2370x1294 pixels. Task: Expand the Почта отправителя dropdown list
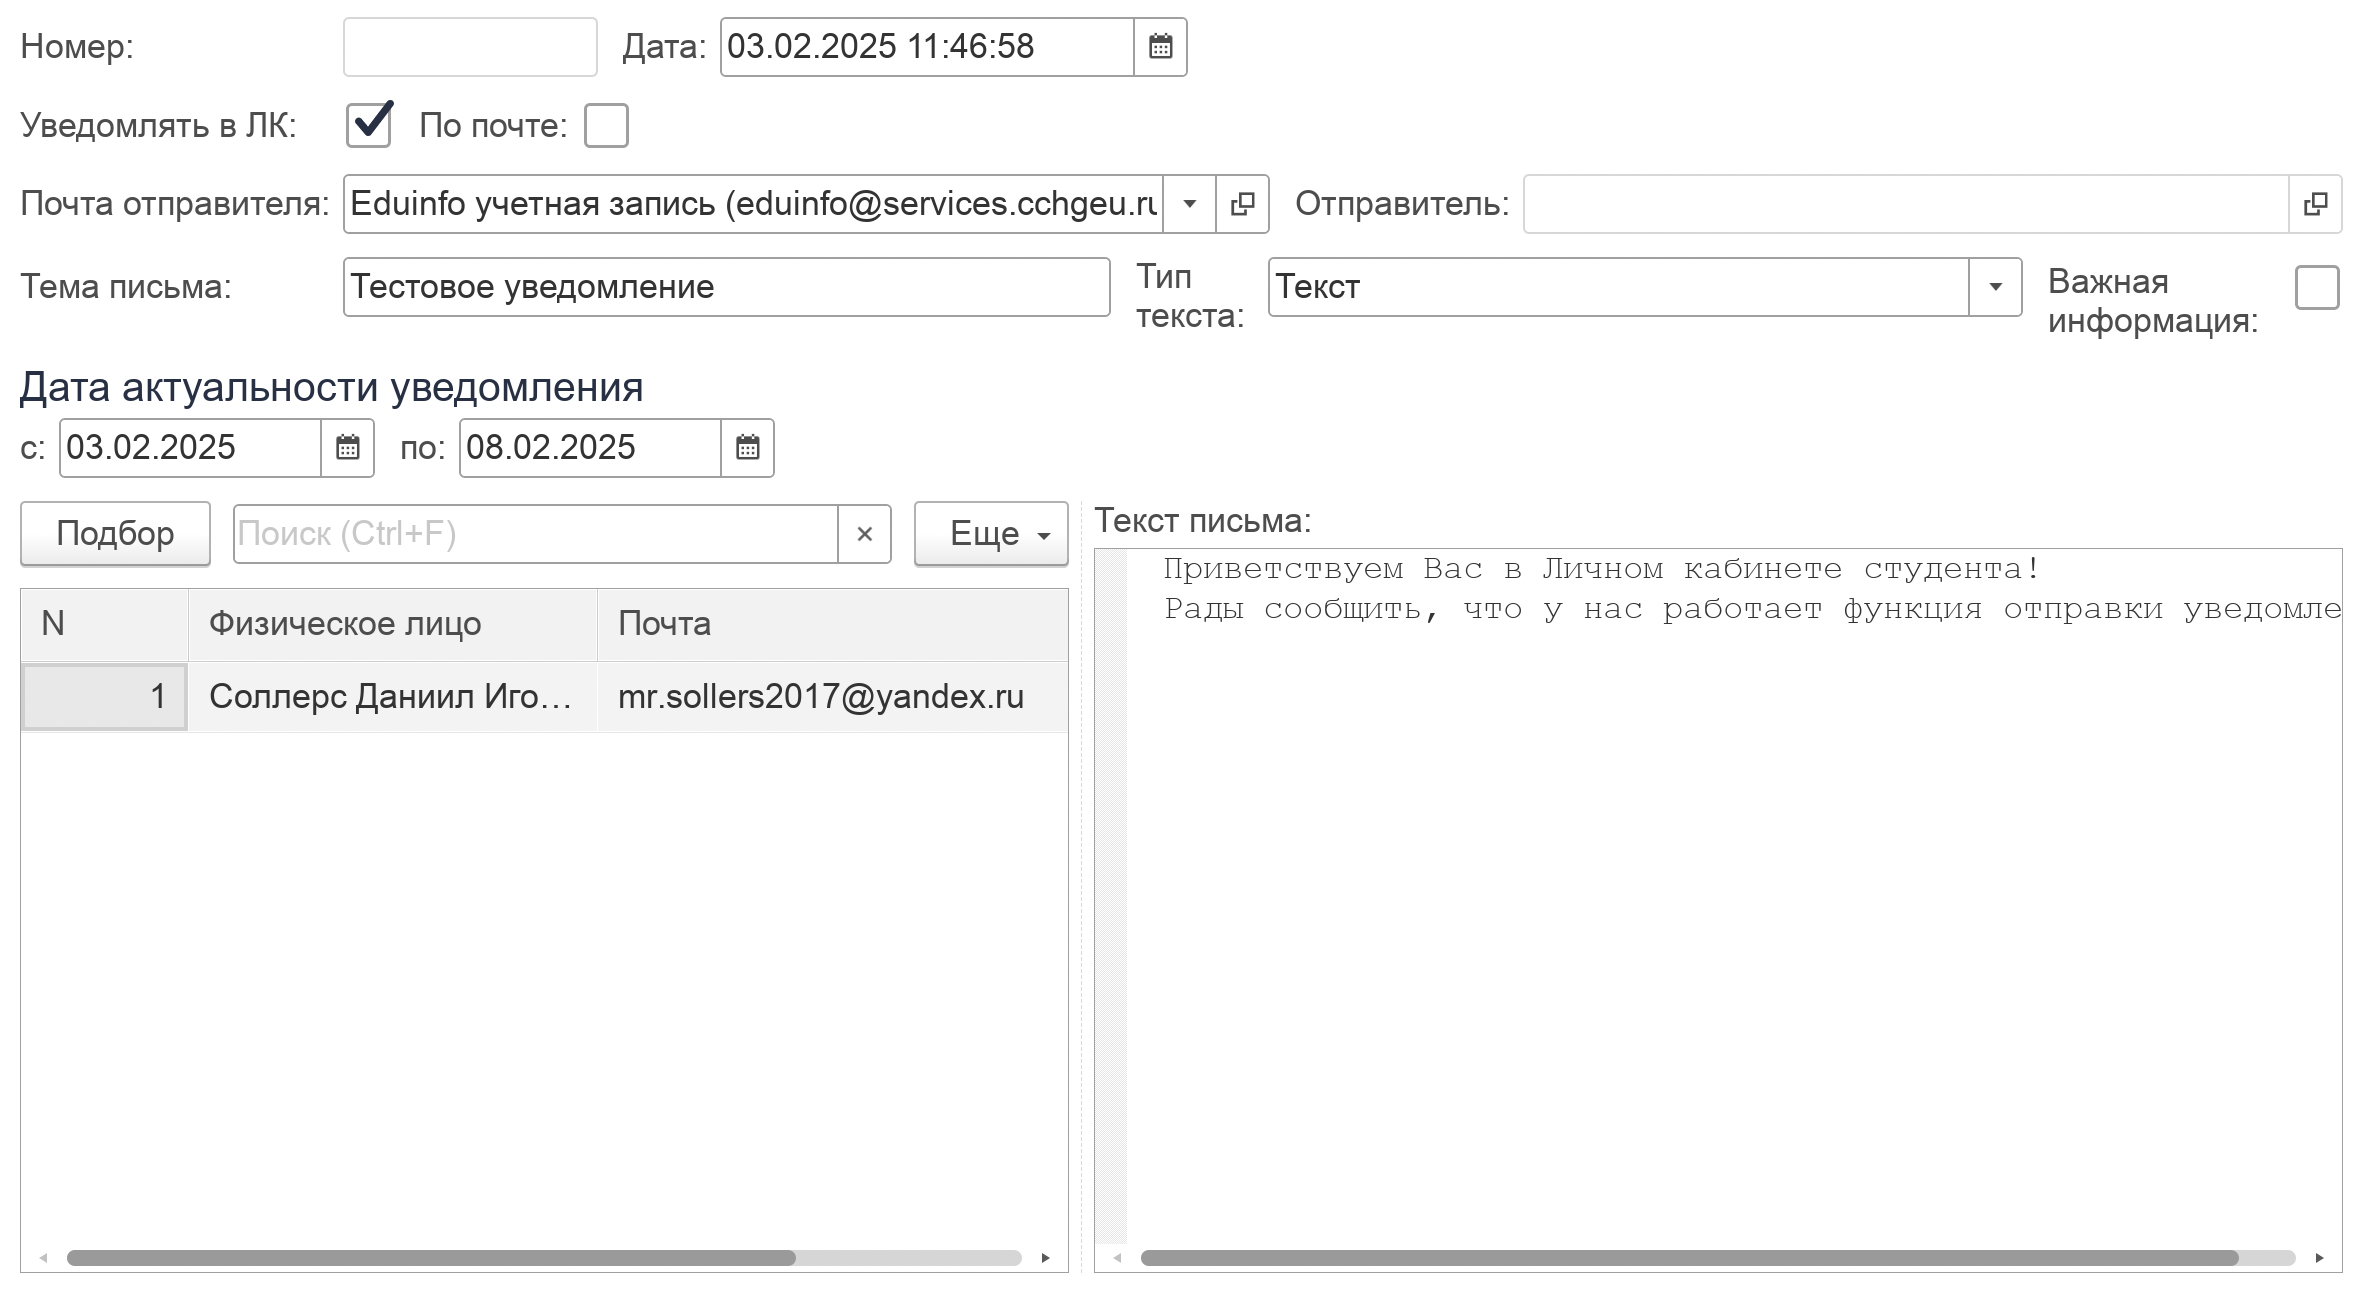coord(1190,204)
